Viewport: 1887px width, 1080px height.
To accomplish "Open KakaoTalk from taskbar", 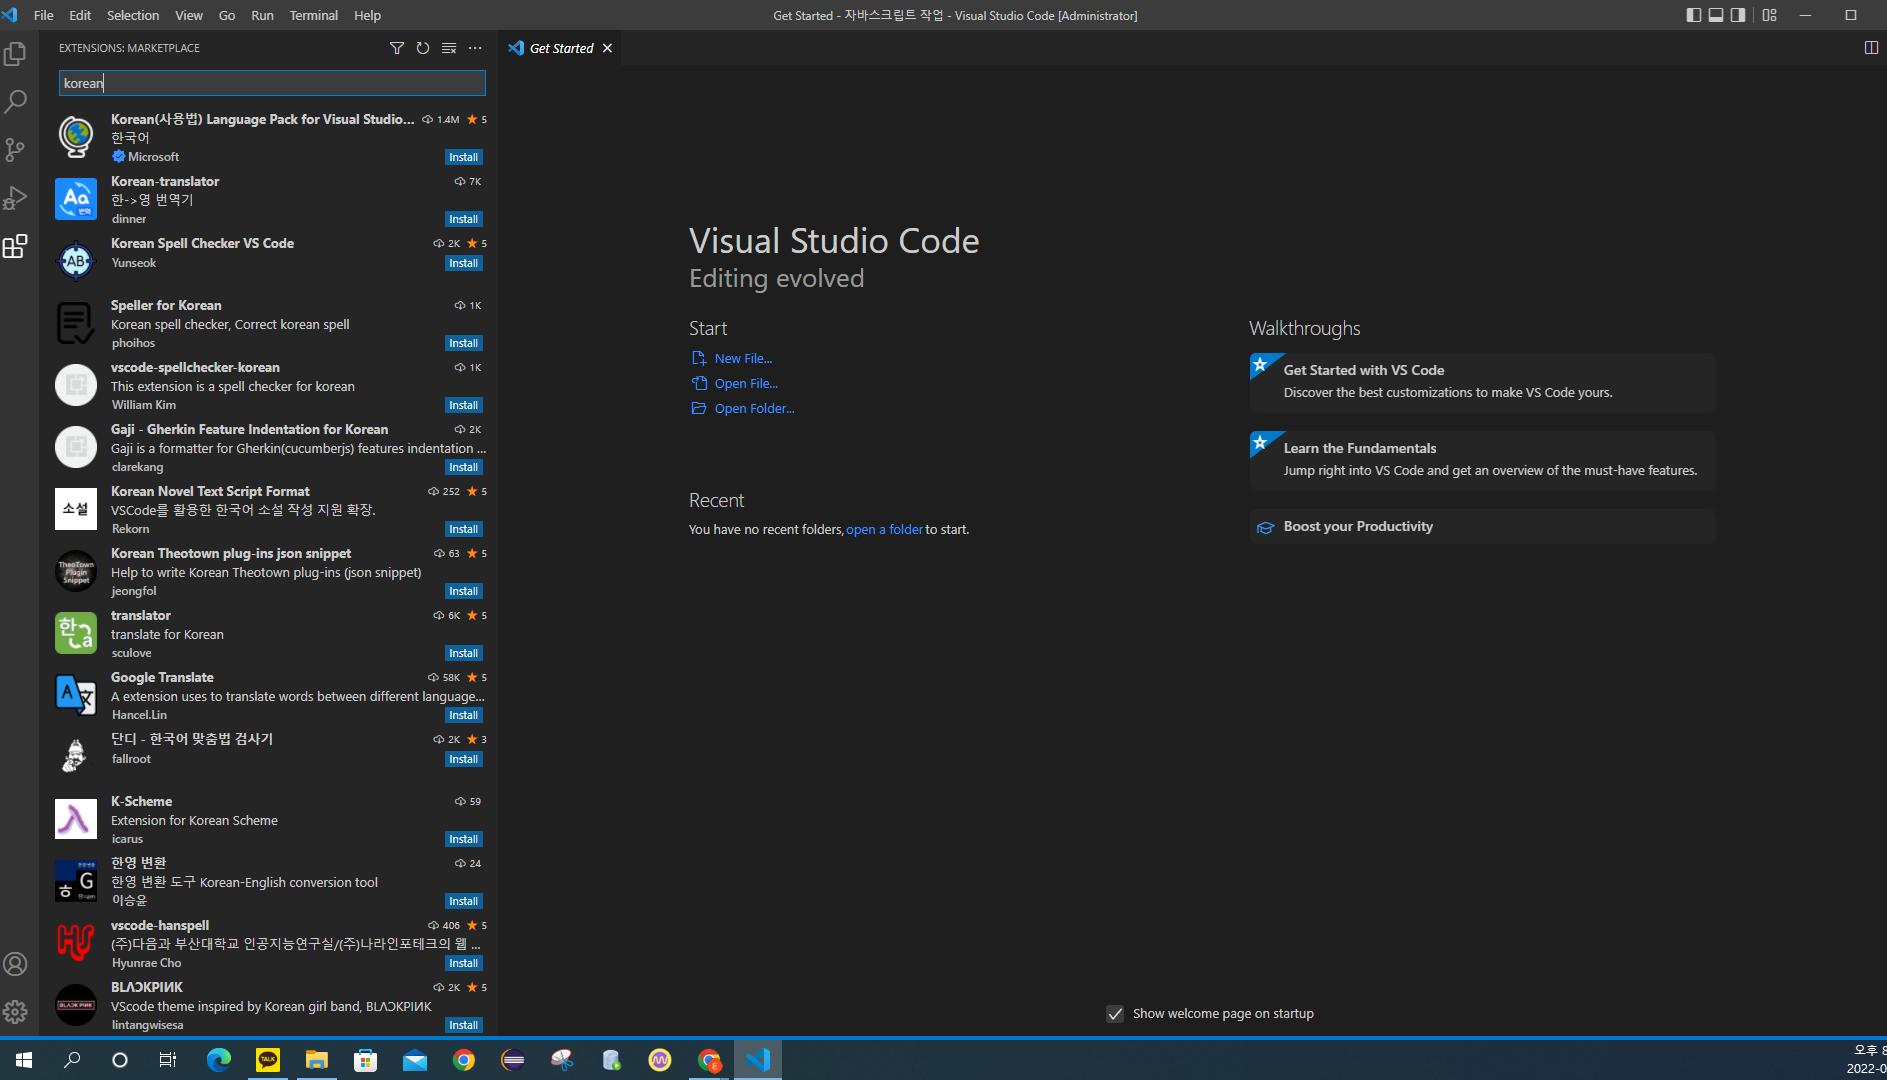I will click(268, 1060).
